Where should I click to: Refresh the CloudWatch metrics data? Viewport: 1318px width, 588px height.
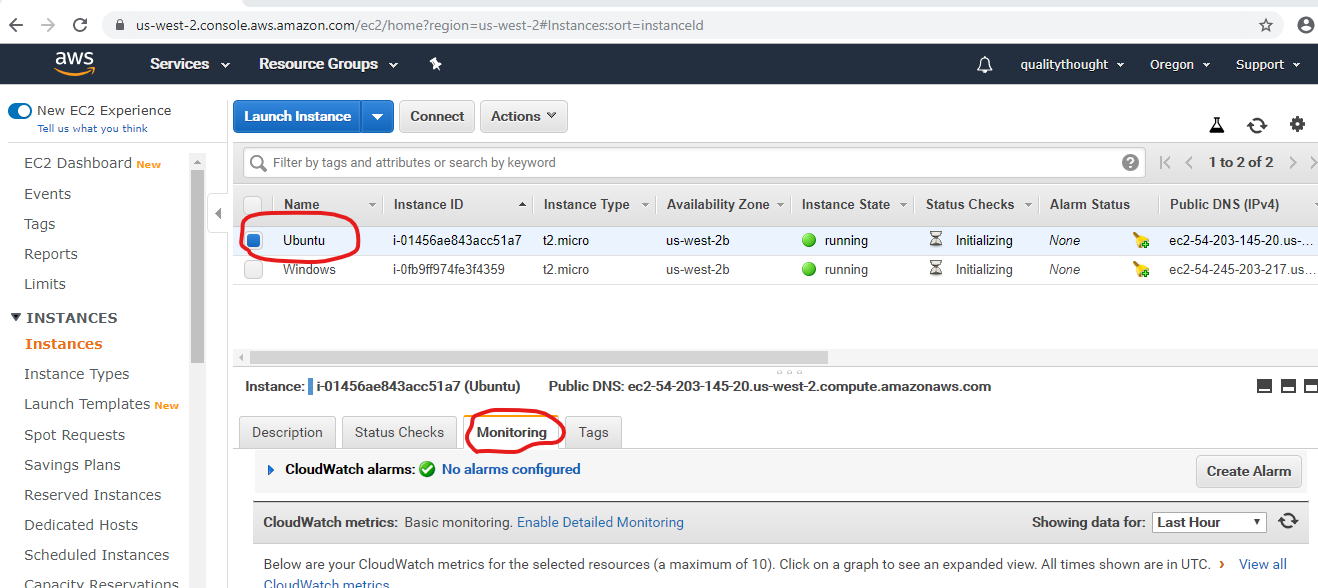(x=1288, y=521)
